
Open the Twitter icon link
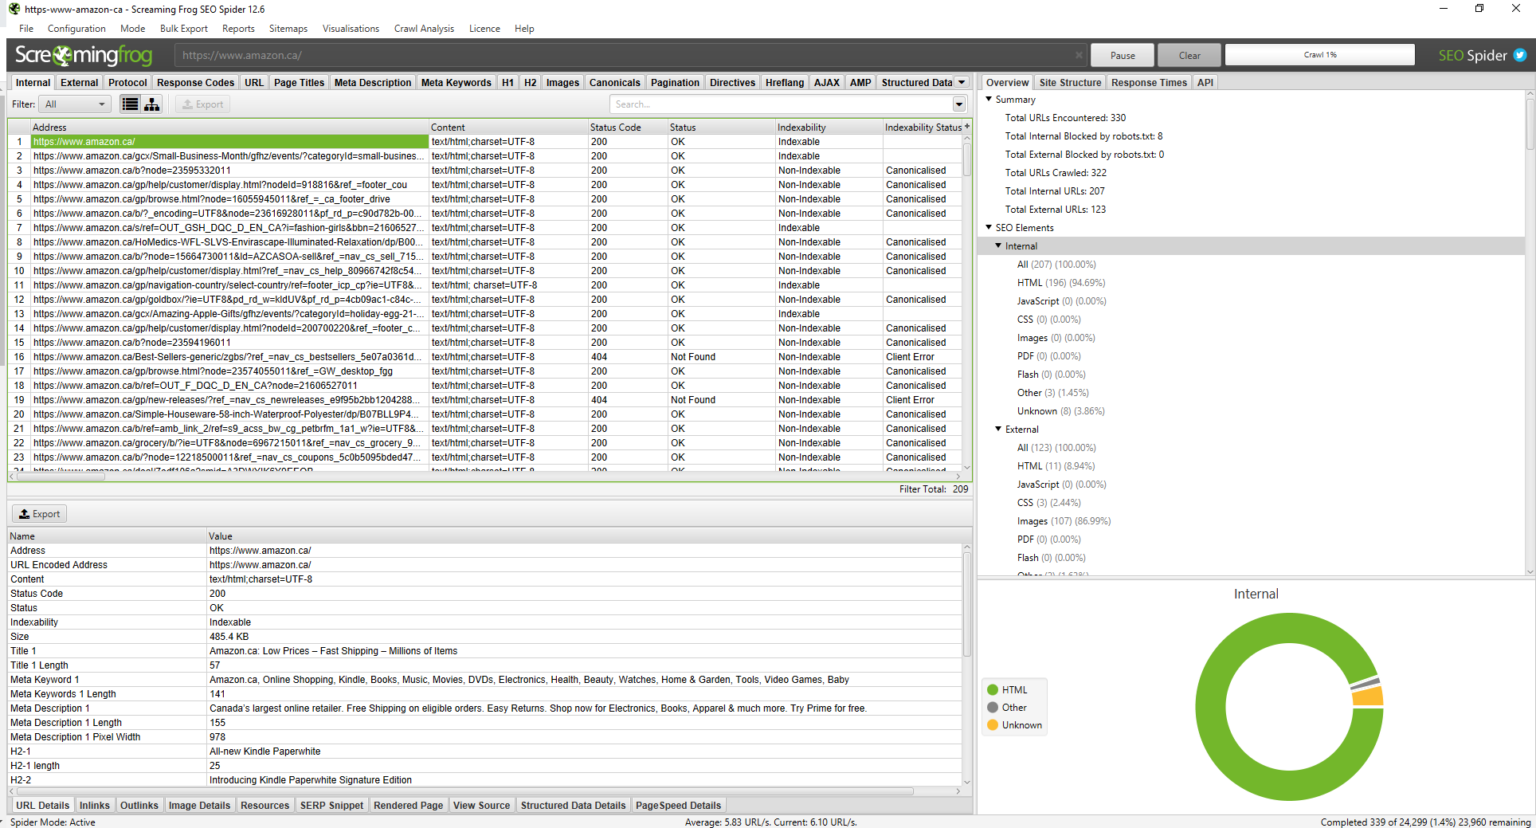point(1520,55)
